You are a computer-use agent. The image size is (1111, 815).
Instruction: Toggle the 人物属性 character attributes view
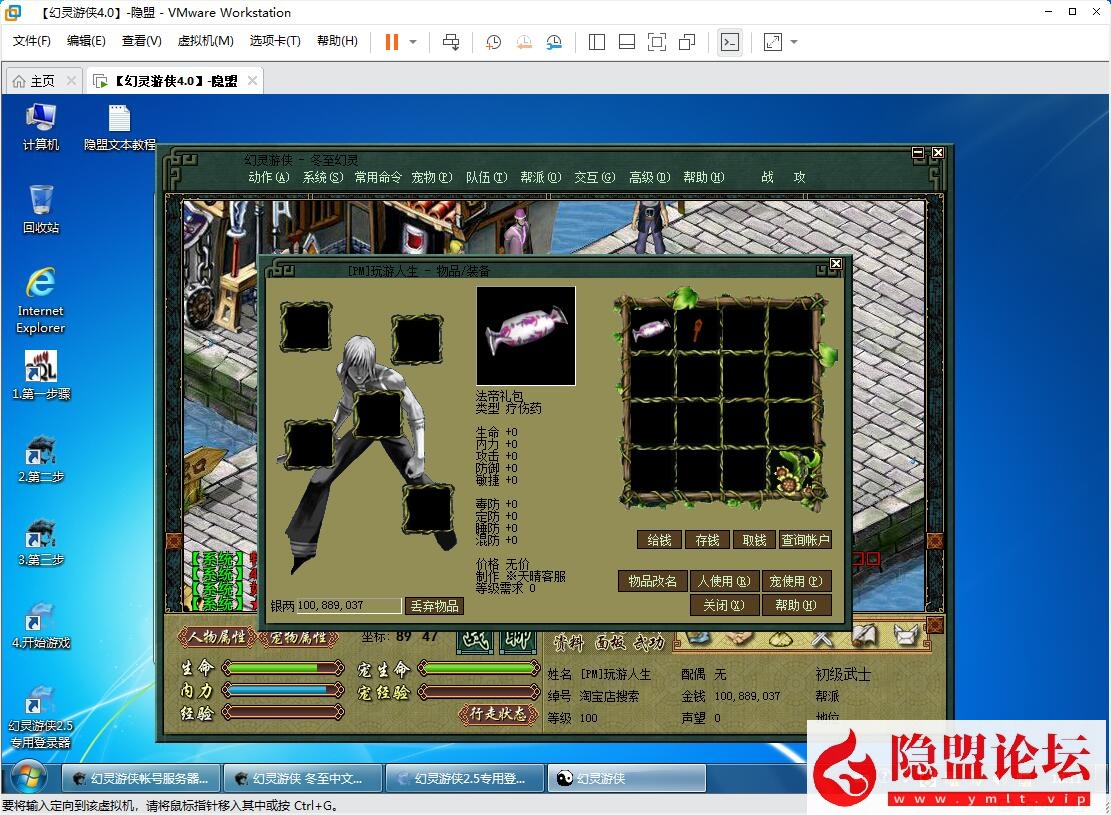(x=217, y=637)
